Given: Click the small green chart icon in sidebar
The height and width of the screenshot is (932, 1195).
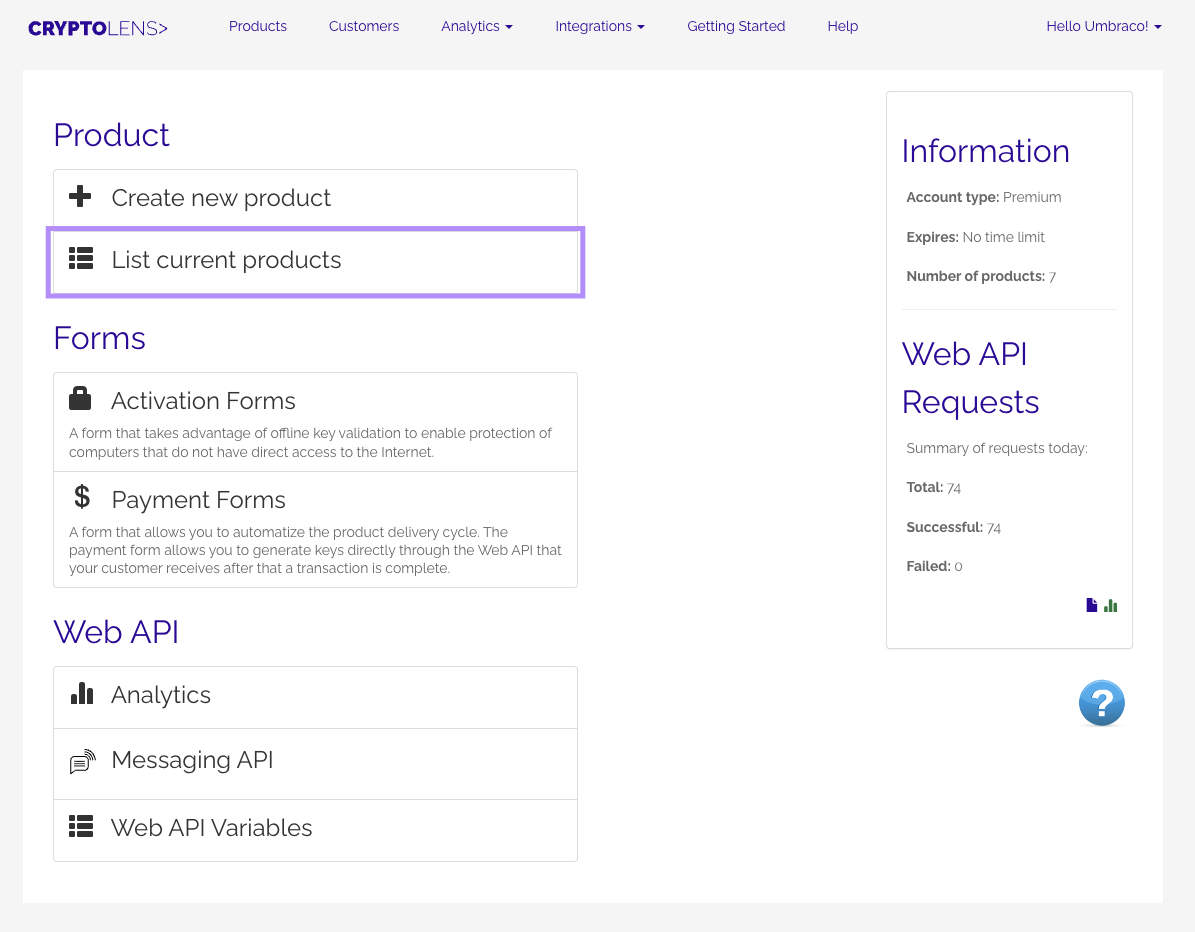Looking at the screenshot, I should coord(1110,605).
